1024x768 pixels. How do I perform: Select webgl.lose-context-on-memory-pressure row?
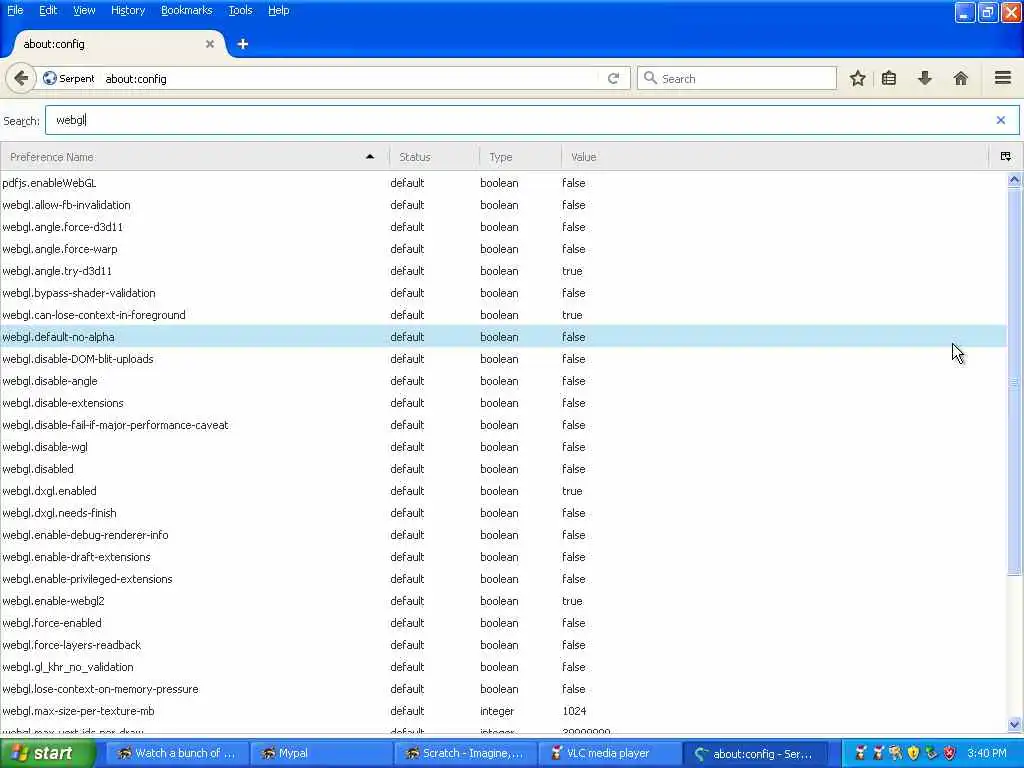click(503, 689)
